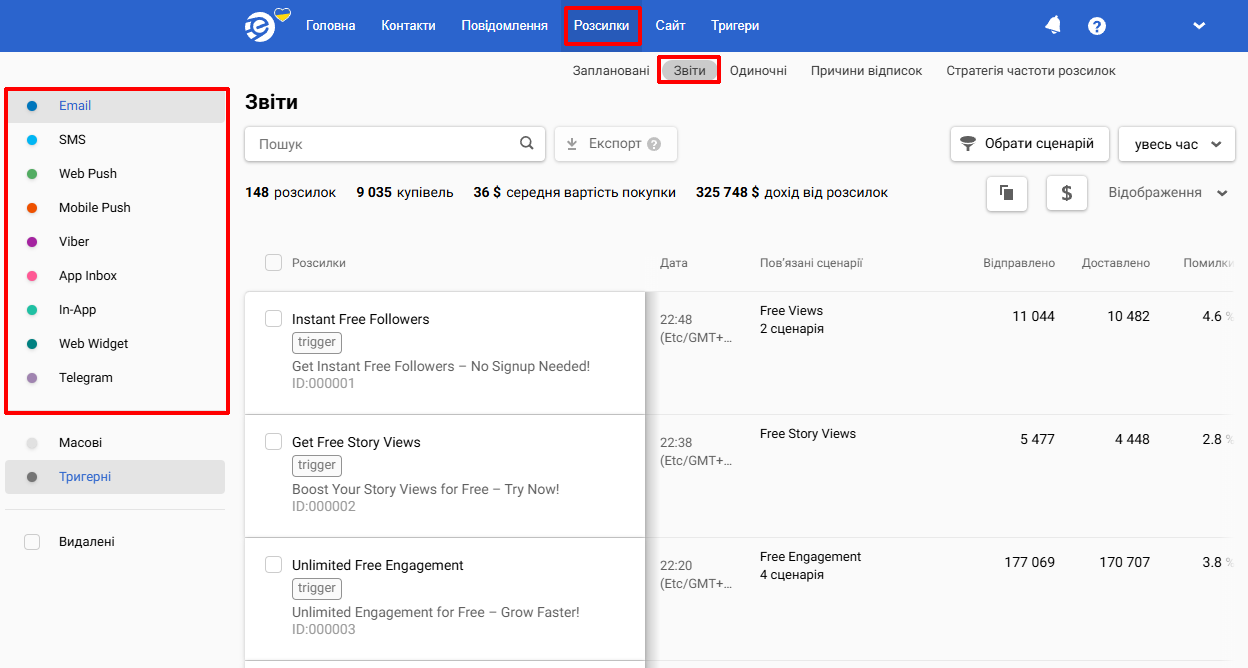This screenshot has width=1248, height=668.
Task: Toggle select-all checkbox in Розсилки header
Action: 273,263
